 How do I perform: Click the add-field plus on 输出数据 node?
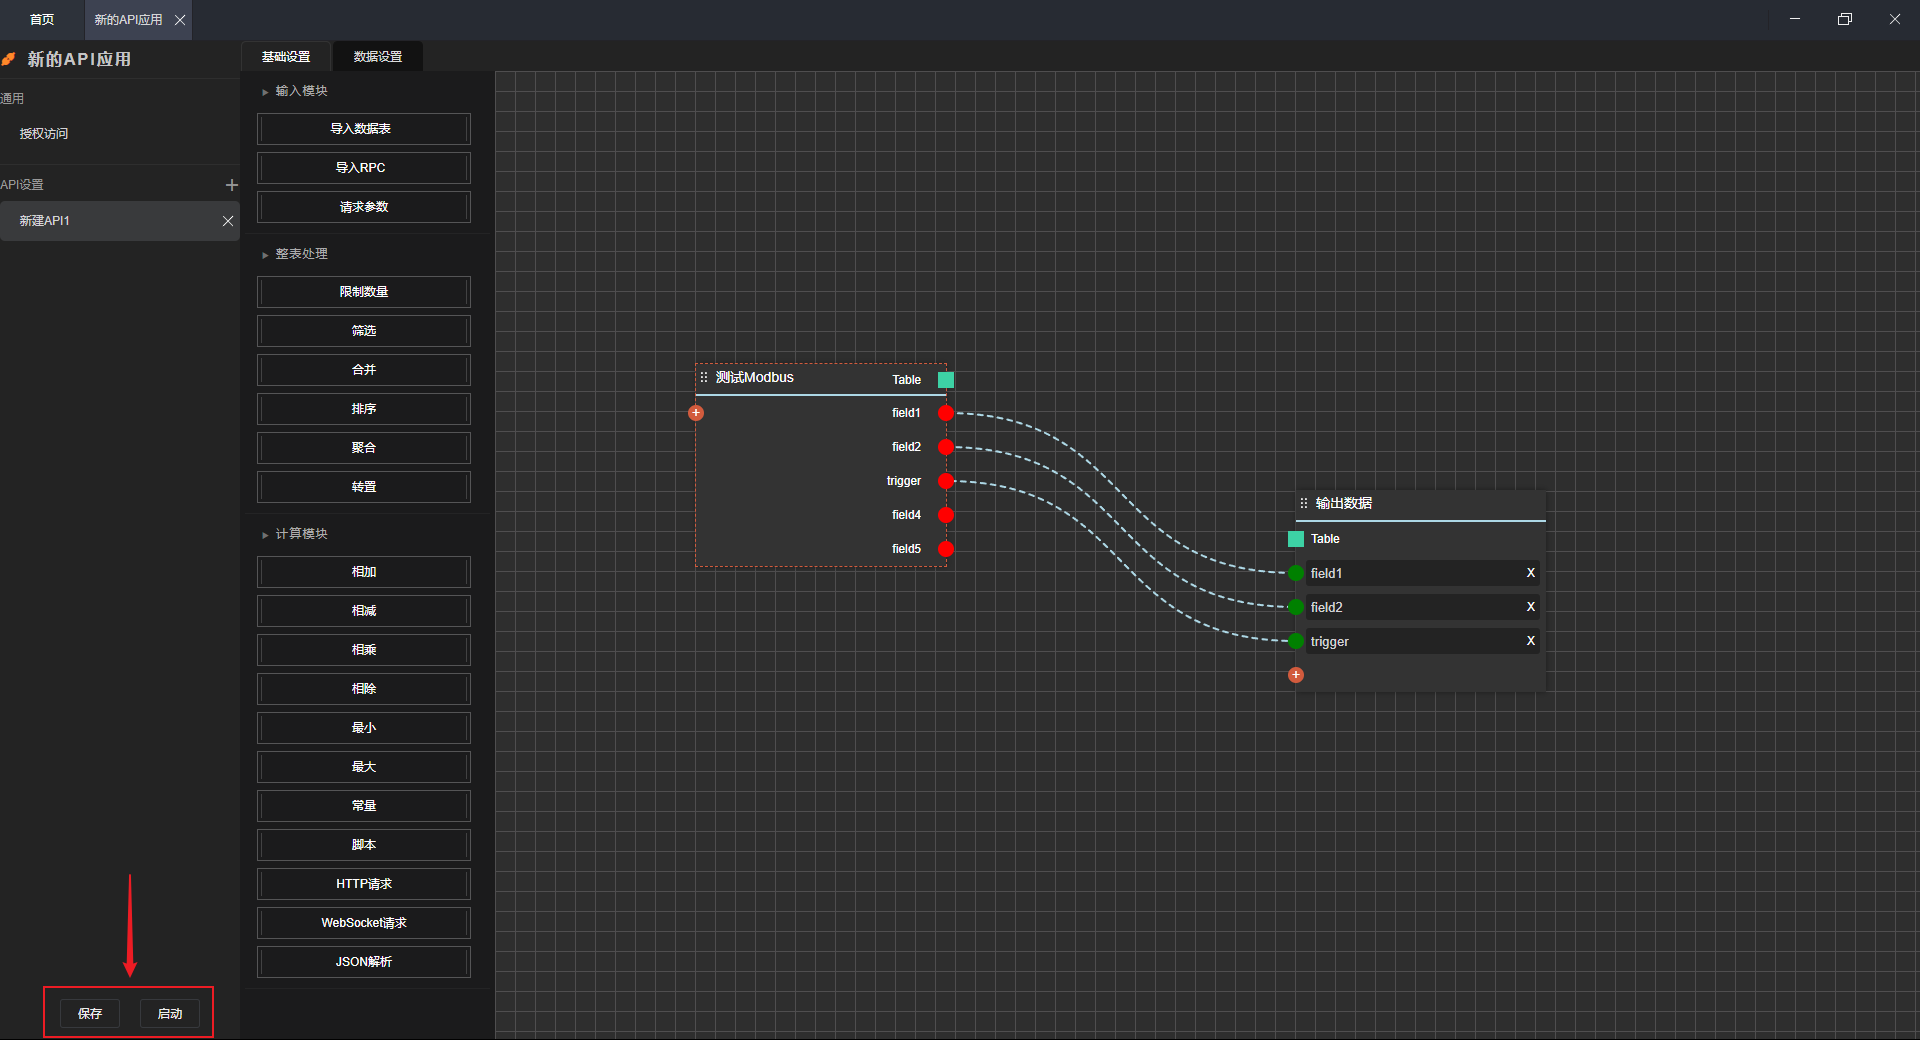pyautogui.click(x=1296, y=675)
